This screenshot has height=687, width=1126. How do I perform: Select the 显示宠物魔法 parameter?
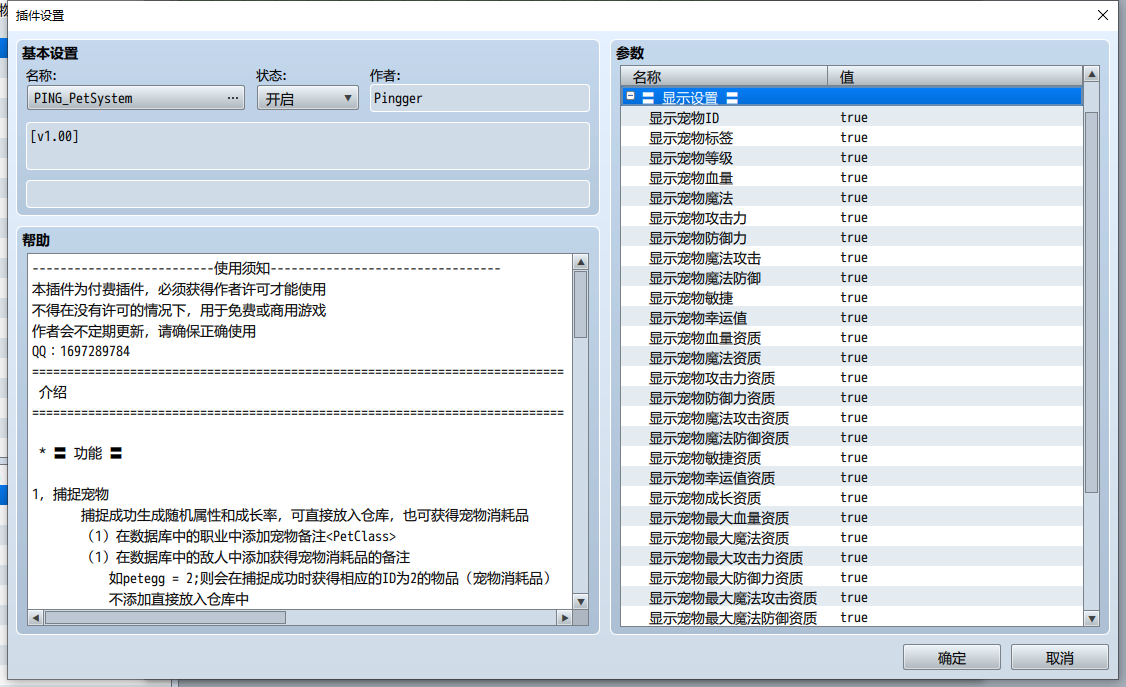(x=852, y=198)
